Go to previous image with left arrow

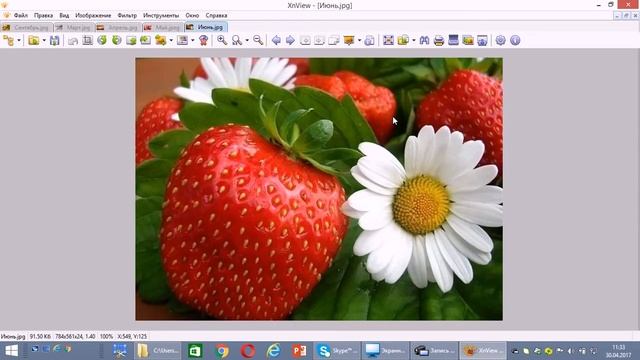pyautogui.click(x=276, y=40)
